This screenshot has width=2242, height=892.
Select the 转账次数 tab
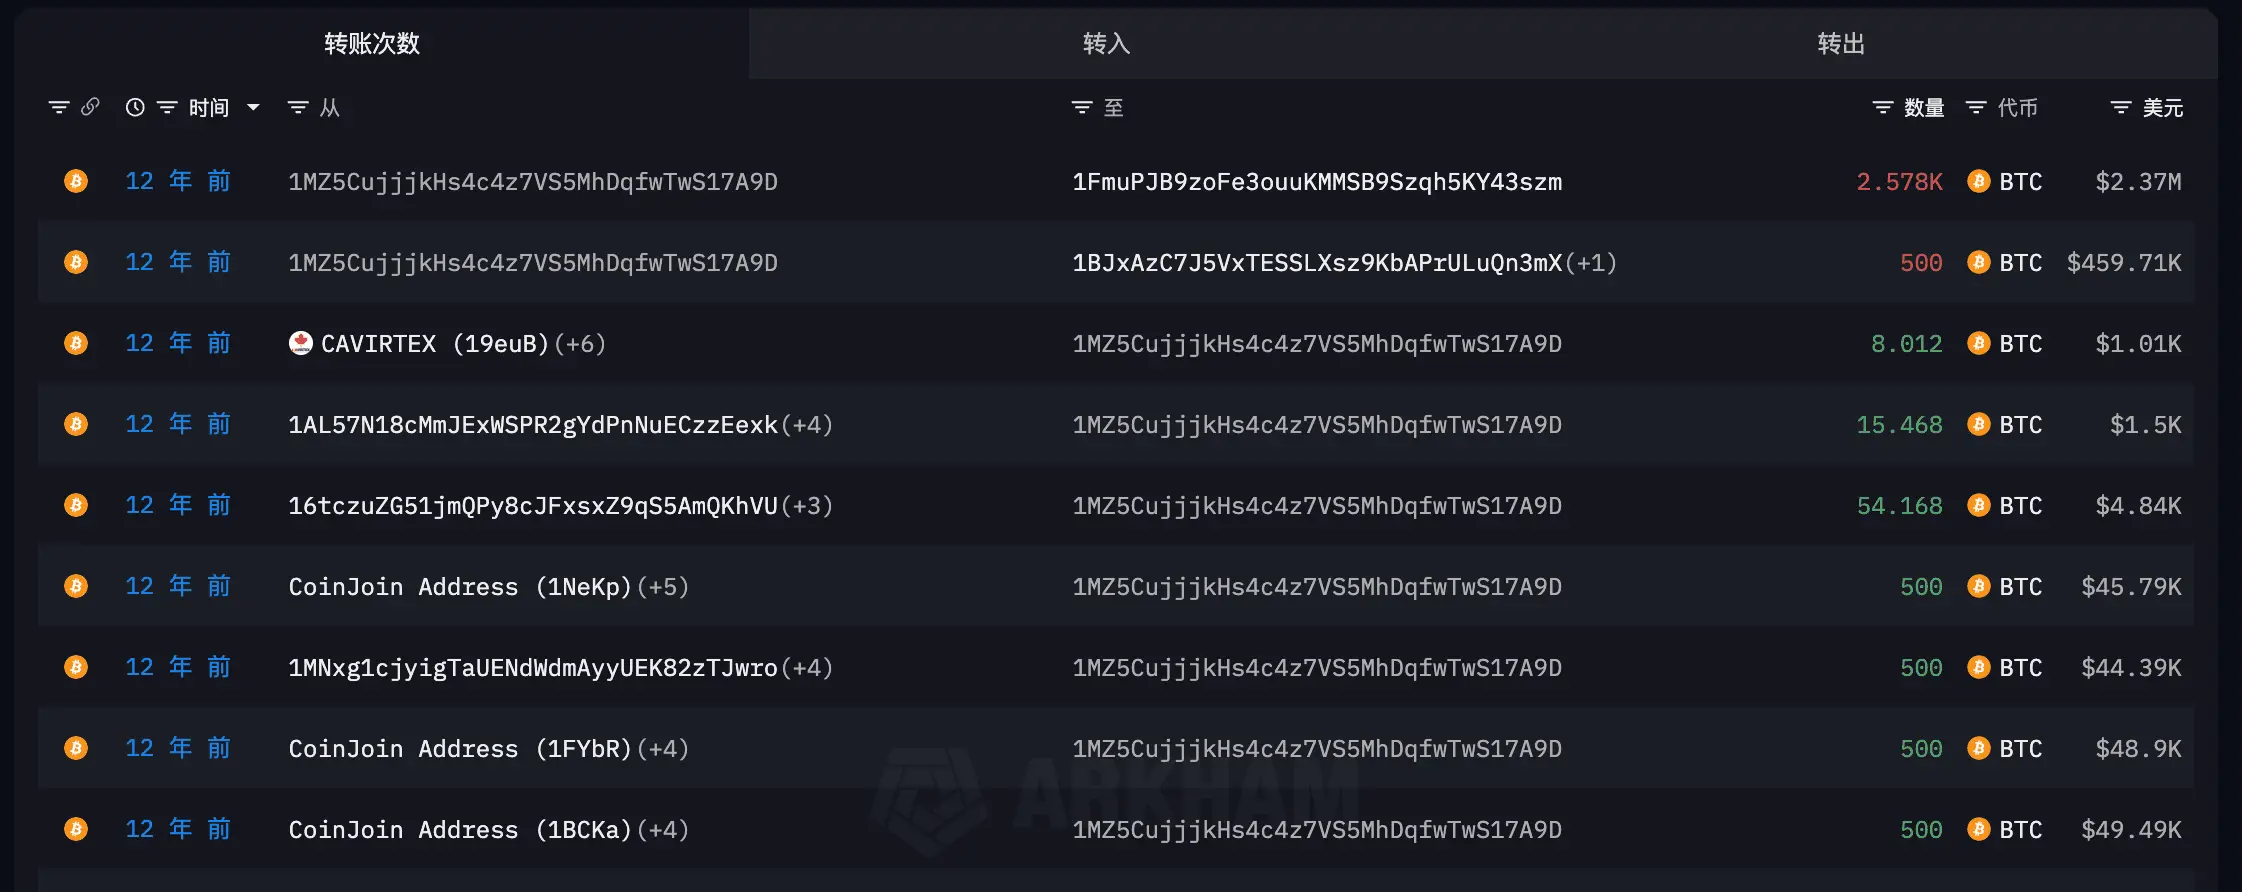[x=372, y=44]
